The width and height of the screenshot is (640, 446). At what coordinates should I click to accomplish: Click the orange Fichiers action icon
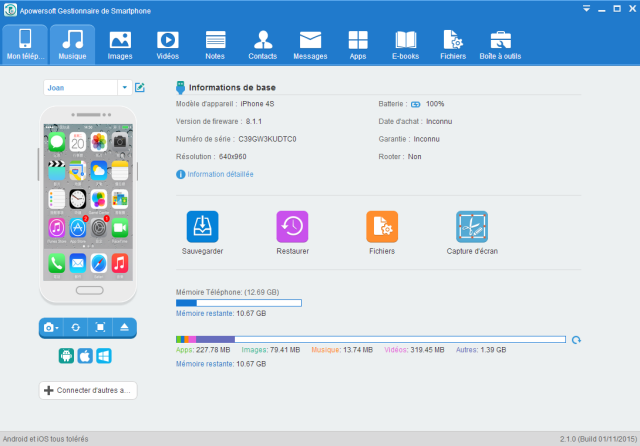pyautogui.click(x=382, y=227)
